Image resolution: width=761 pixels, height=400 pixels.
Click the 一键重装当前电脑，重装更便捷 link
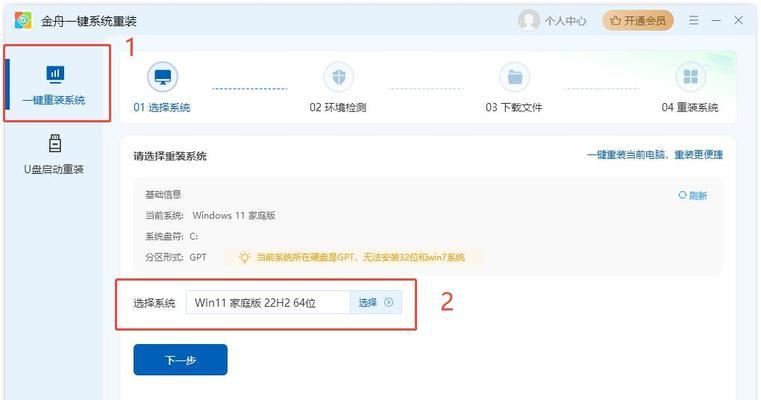tap(655, 155)
